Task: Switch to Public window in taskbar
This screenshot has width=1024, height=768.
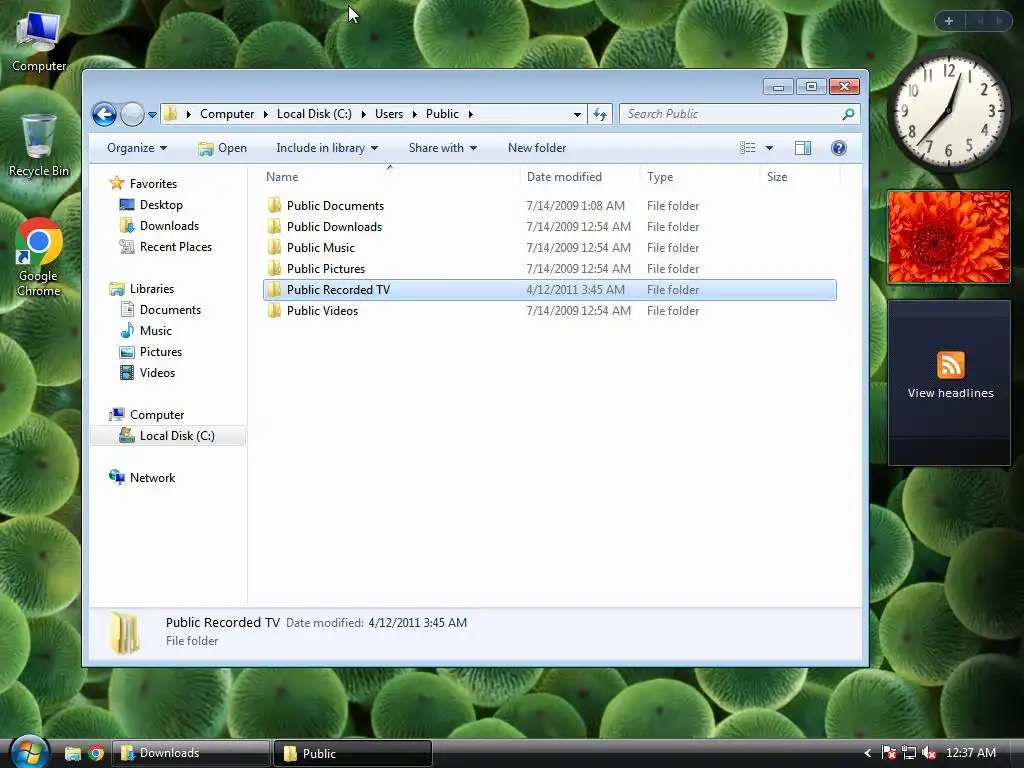Action: pyautogui.click(x=353, y=753)
